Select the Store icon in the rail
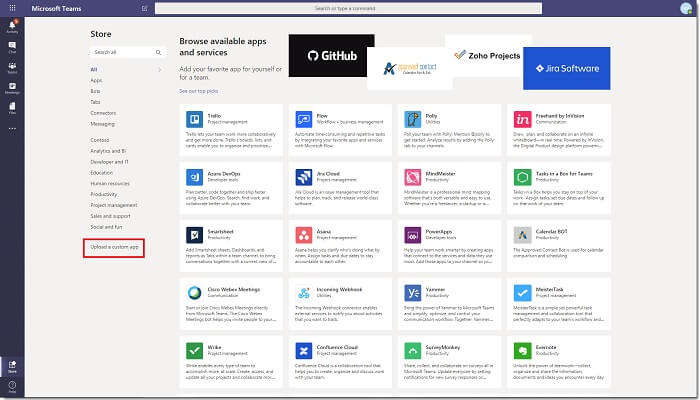The height and width of the screenshot is (400, 700). tap(12, 367)
